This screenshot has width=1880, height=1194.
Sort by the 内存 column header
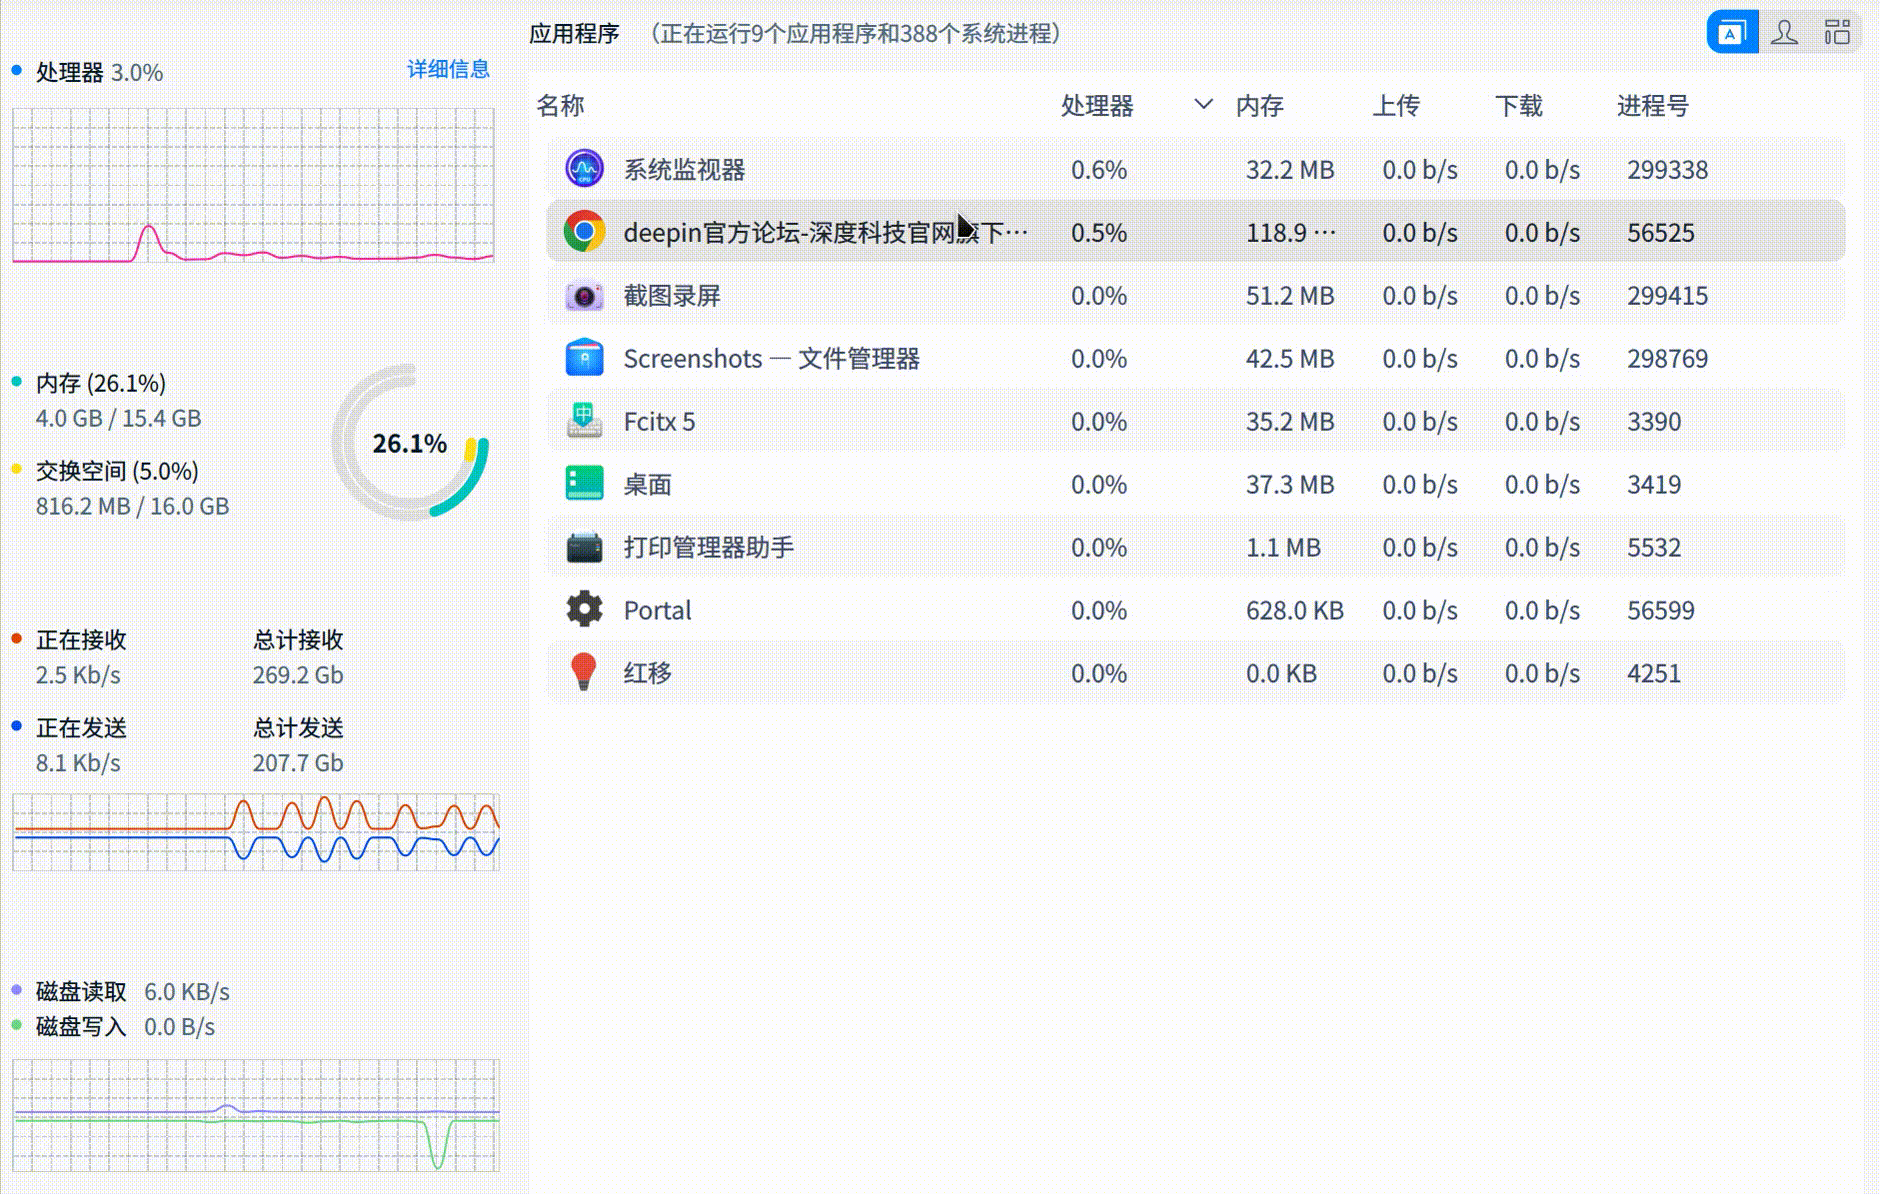[1260, 105]
